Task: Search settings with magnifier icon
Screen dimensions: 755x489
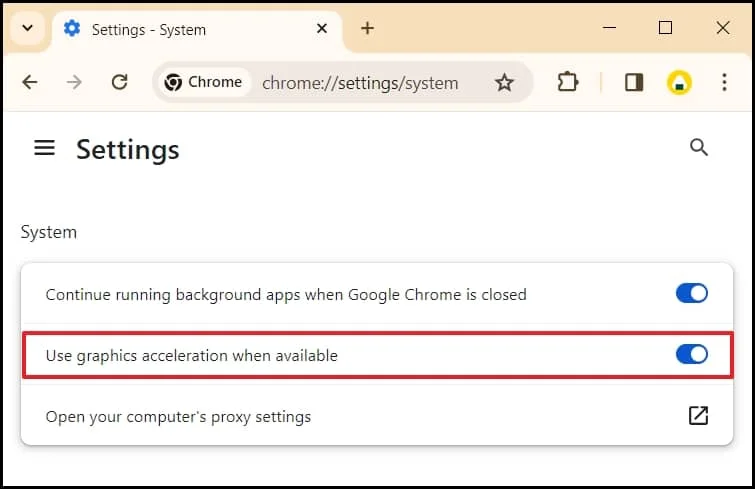Action: coord(699,148)
